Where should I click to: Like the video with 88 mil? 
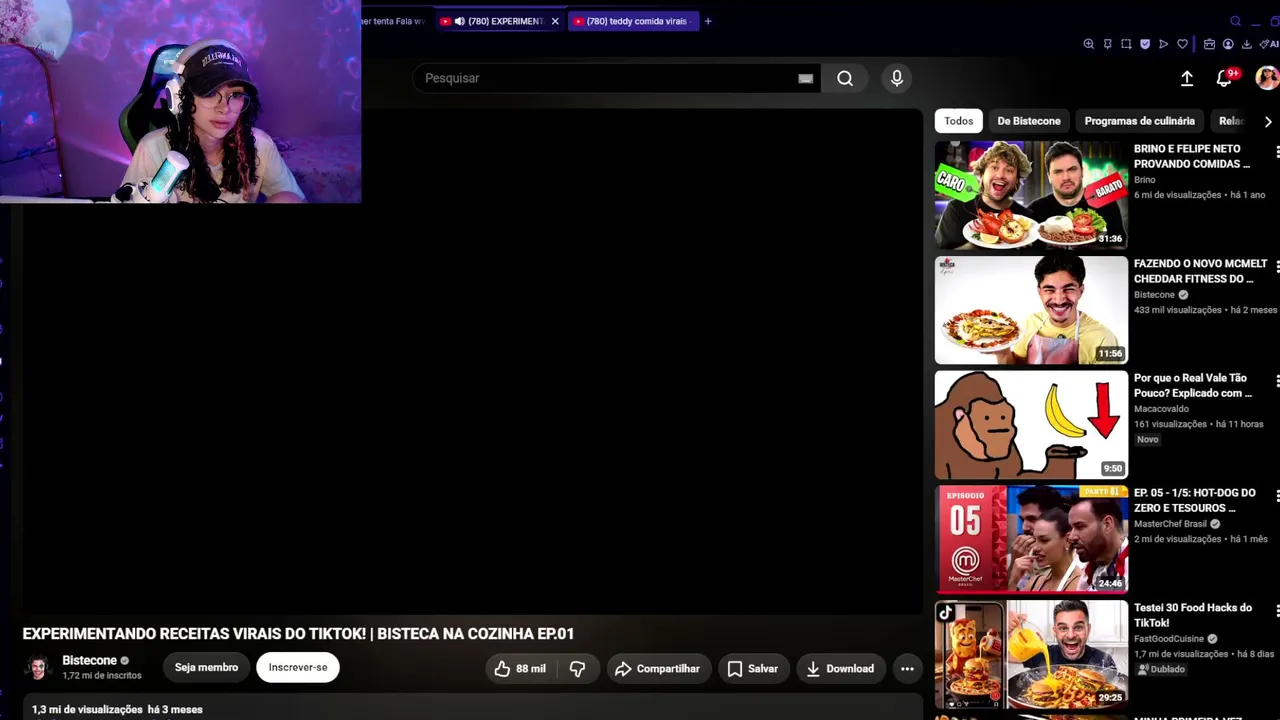tap(520, 669)
